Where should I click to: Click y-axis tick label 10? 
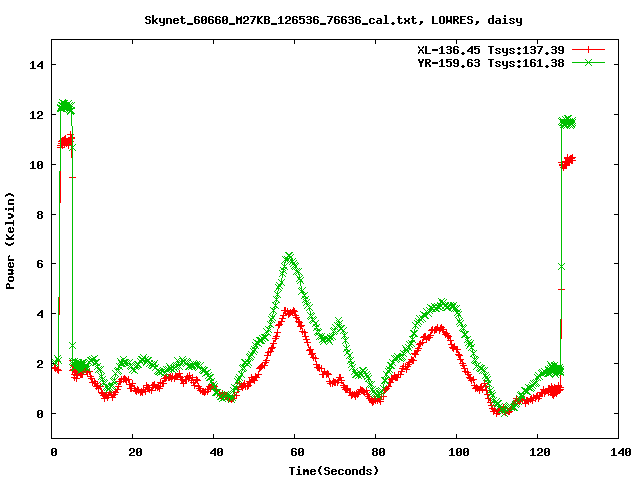click(x=36, y=165)
